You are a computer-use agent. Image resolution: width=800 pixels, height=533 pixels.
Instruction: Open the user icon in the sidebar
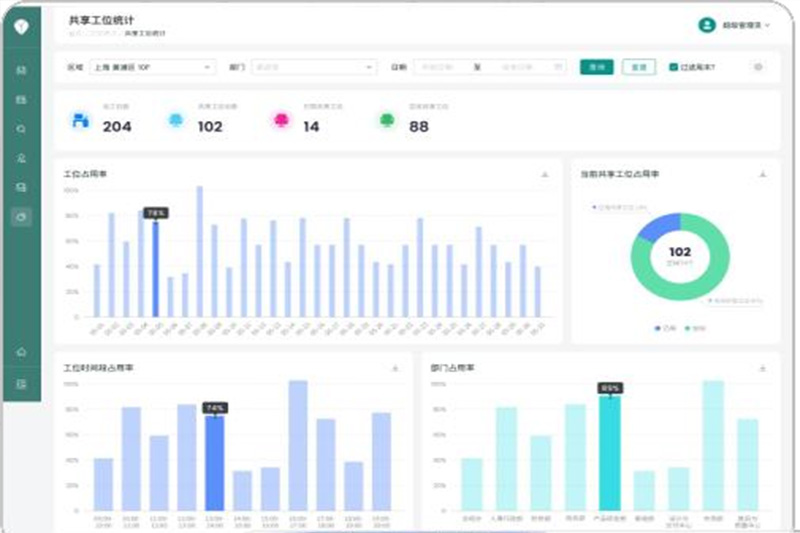coord(21,158)
